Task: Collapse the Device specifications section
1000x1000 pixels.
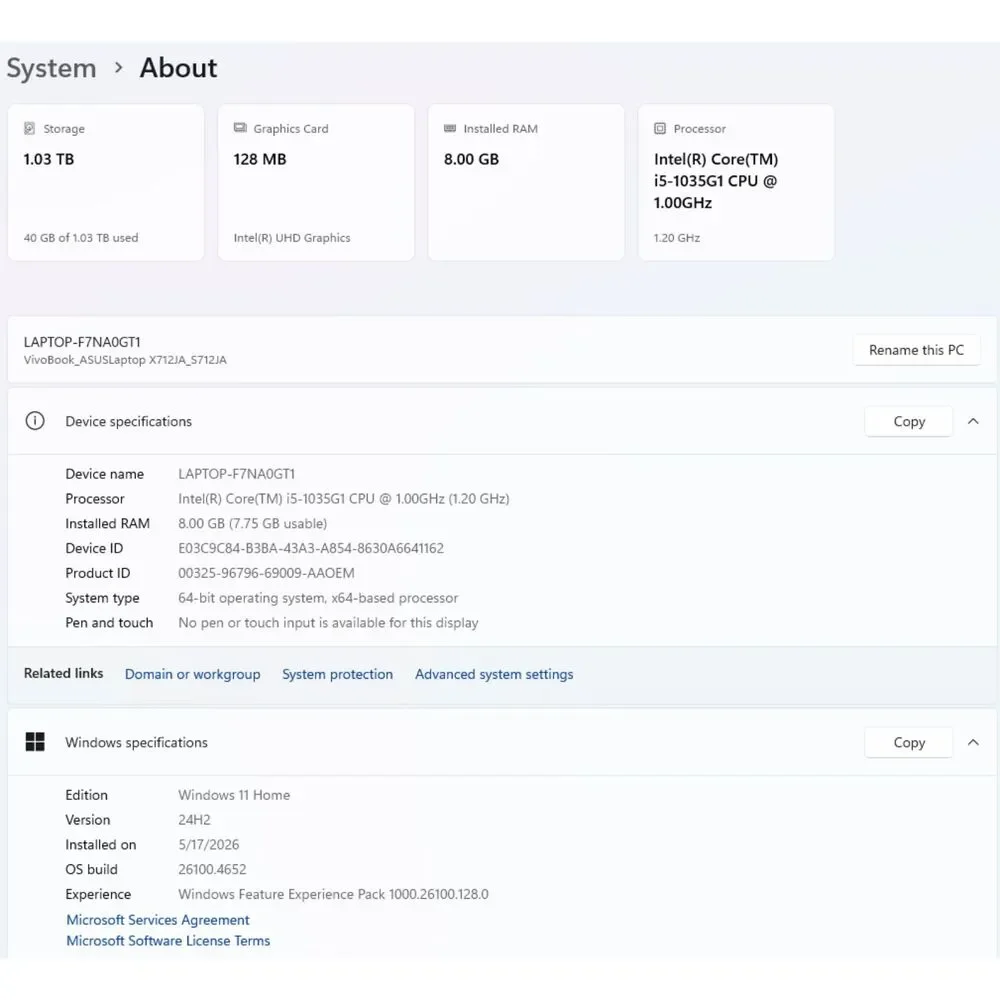Action: (x=973, y=421)
